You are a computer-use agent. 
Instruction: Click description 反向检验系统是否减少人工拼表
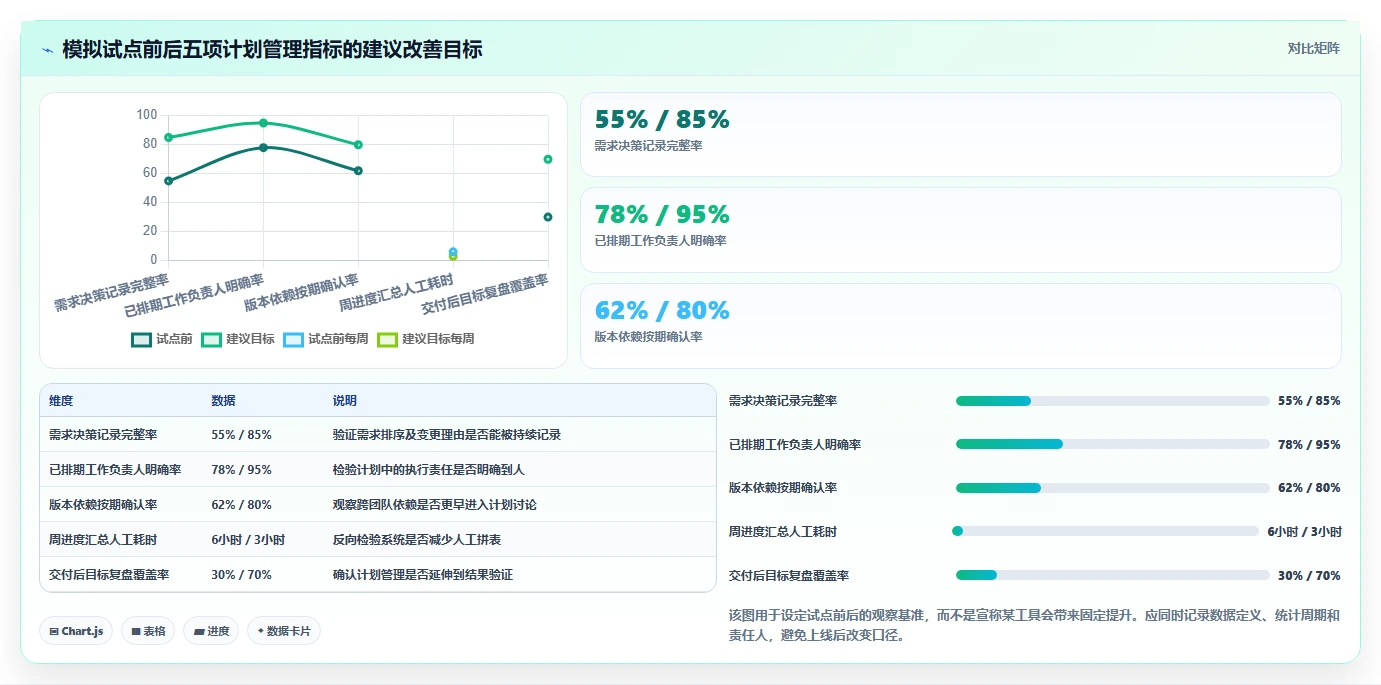pyautogui.click(x=417, y=540)
